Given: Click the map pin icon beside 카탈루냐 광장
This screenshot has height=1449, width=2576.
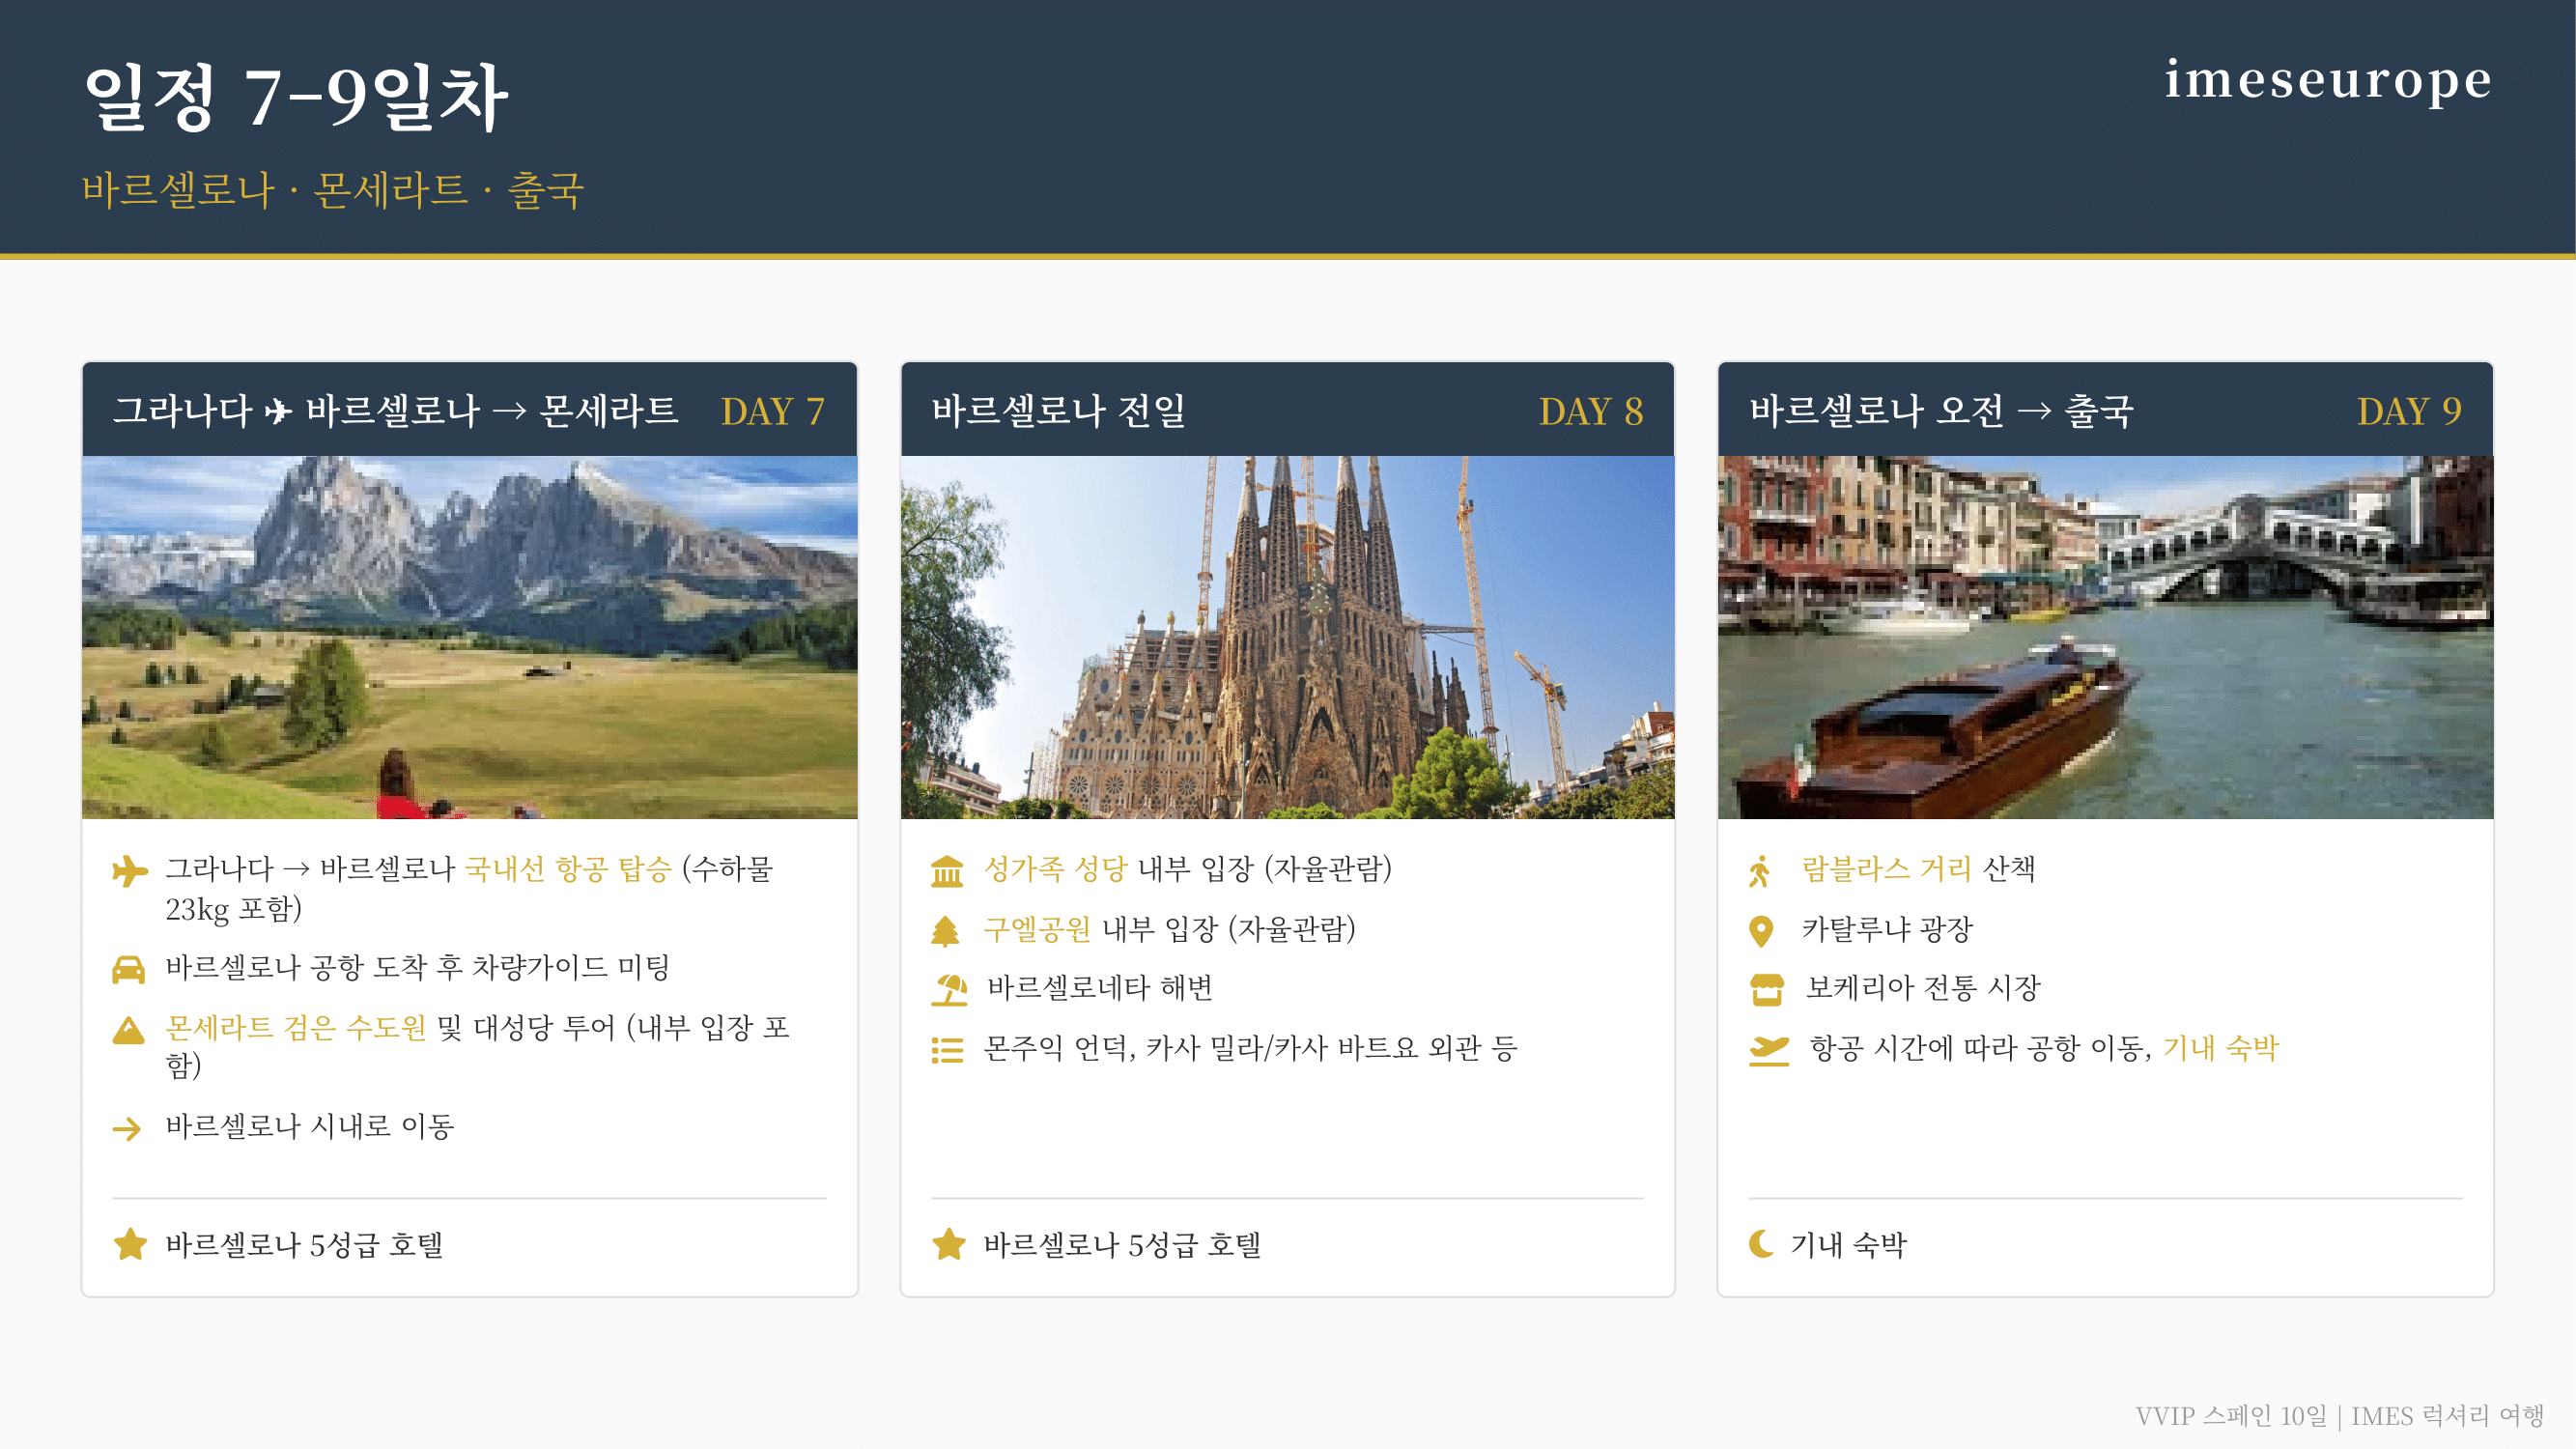Looking at the screenshot, I should pyautogui.click(x=1761, y=931).
